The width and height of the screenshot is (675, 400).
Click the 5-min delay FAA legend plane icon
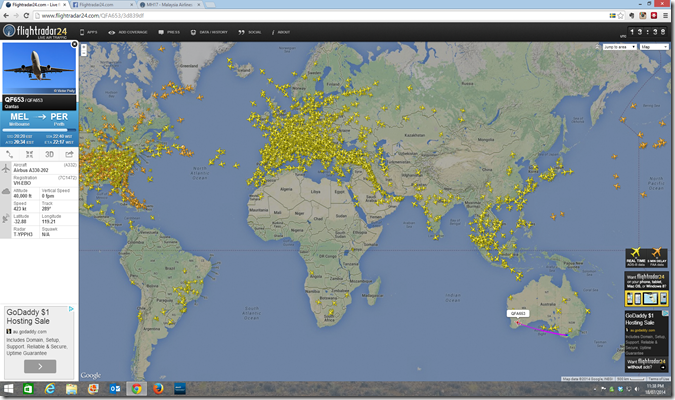click(x=656, y=252)
